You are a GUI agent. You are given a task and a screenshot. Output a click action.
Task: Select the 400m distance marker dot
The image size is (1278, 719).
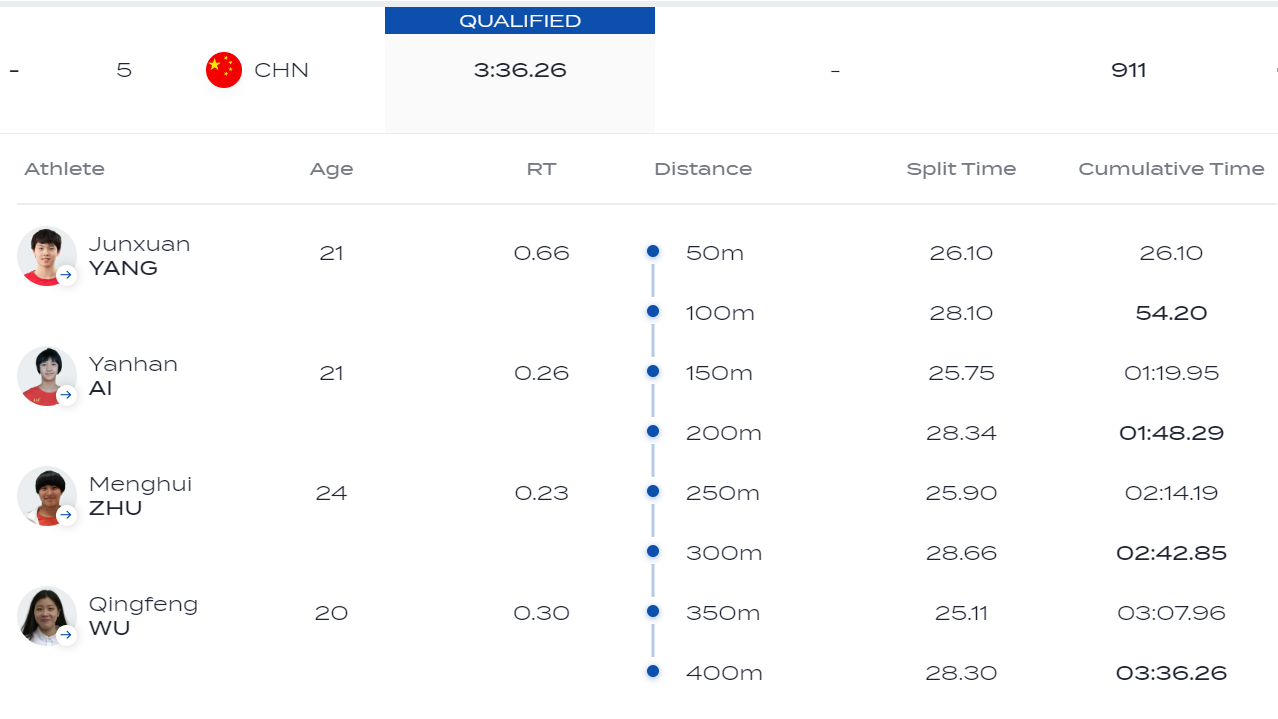click(653, 672)
